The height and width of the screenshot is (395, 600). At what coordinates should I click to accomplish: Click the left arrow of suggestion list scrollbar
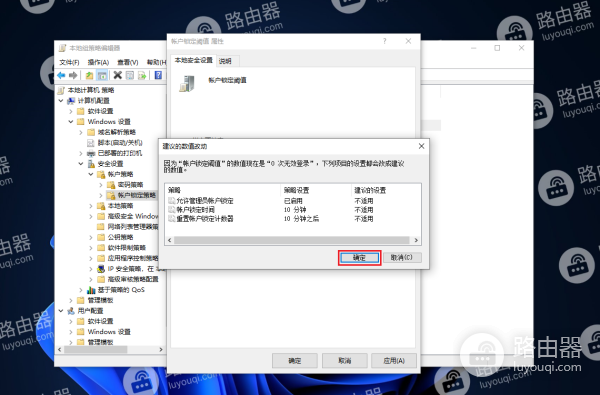170,240
